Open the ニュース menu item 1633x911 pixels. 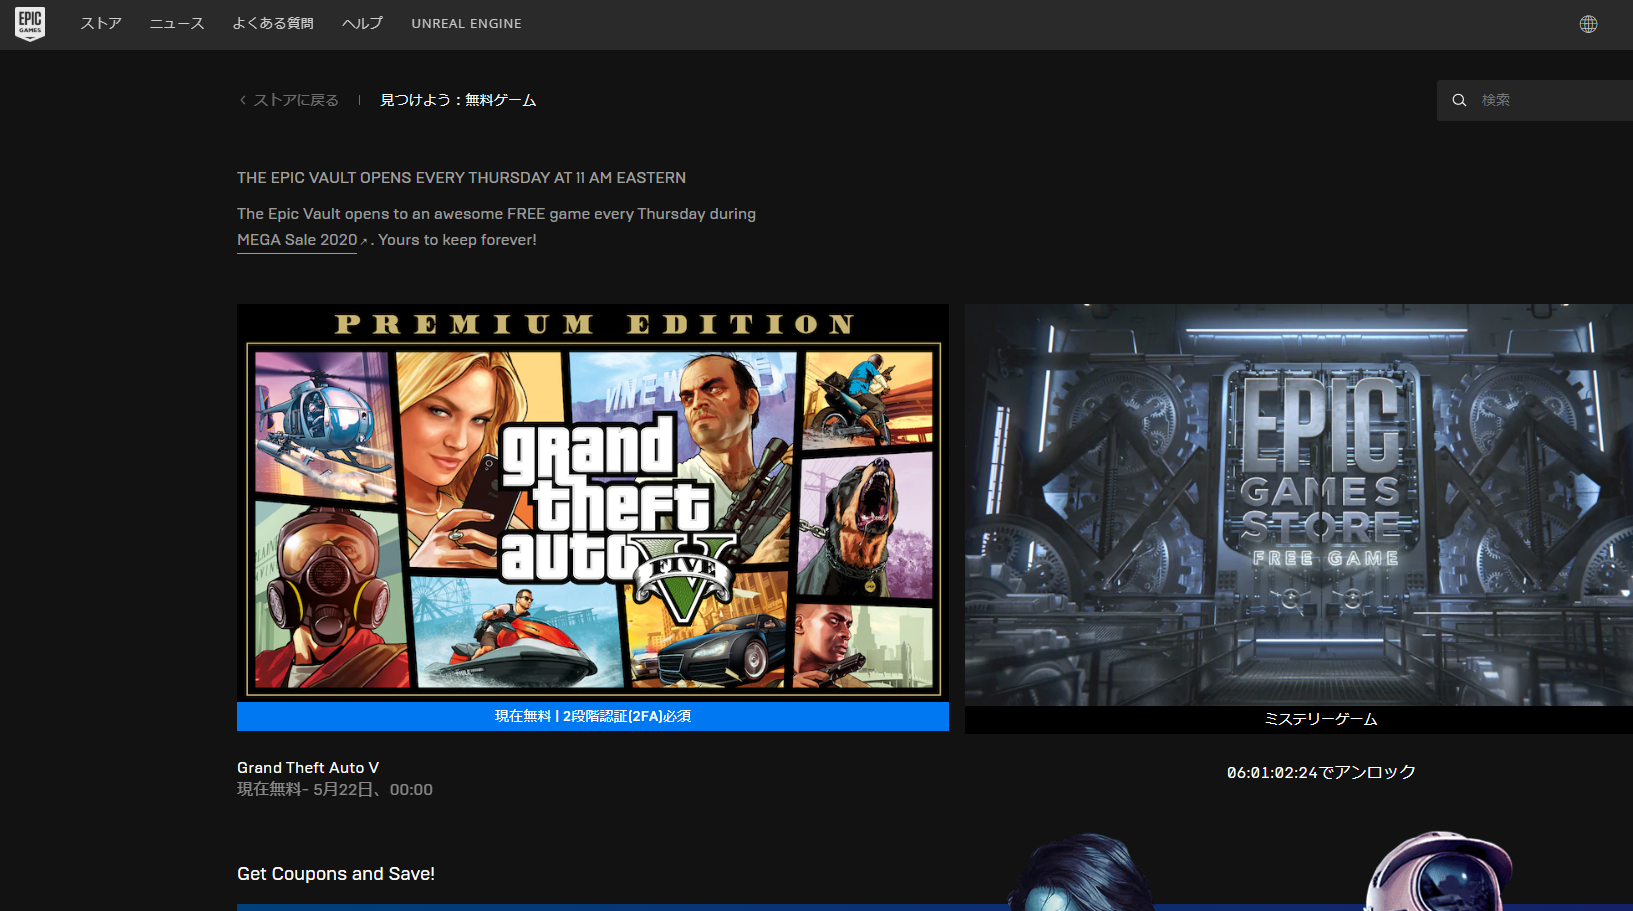pyautogui.click(x=177, y=23)
